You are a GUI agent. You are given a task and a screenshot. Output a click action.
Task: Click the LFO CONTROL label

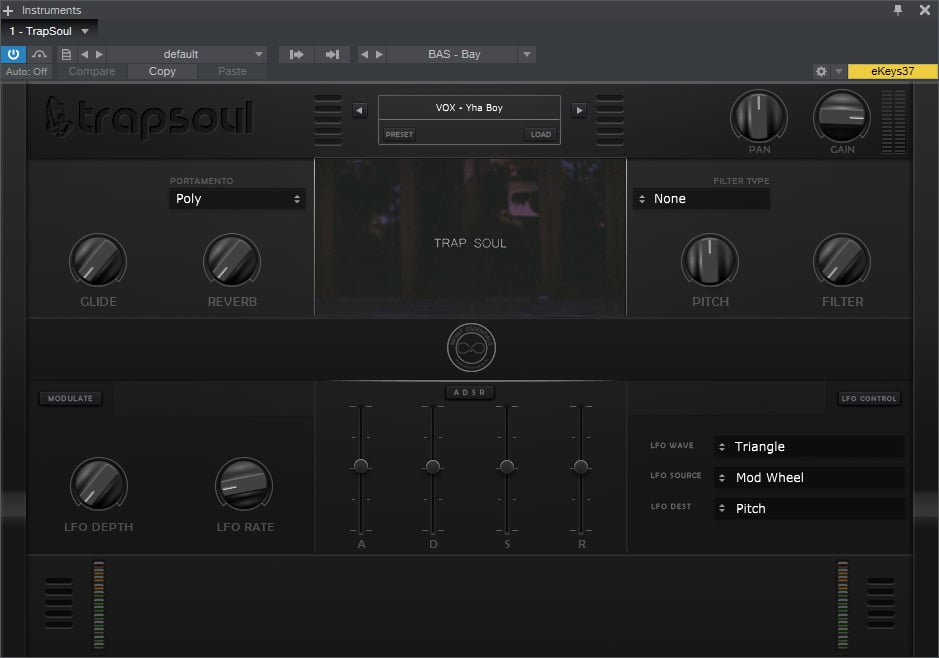(869, 398)
